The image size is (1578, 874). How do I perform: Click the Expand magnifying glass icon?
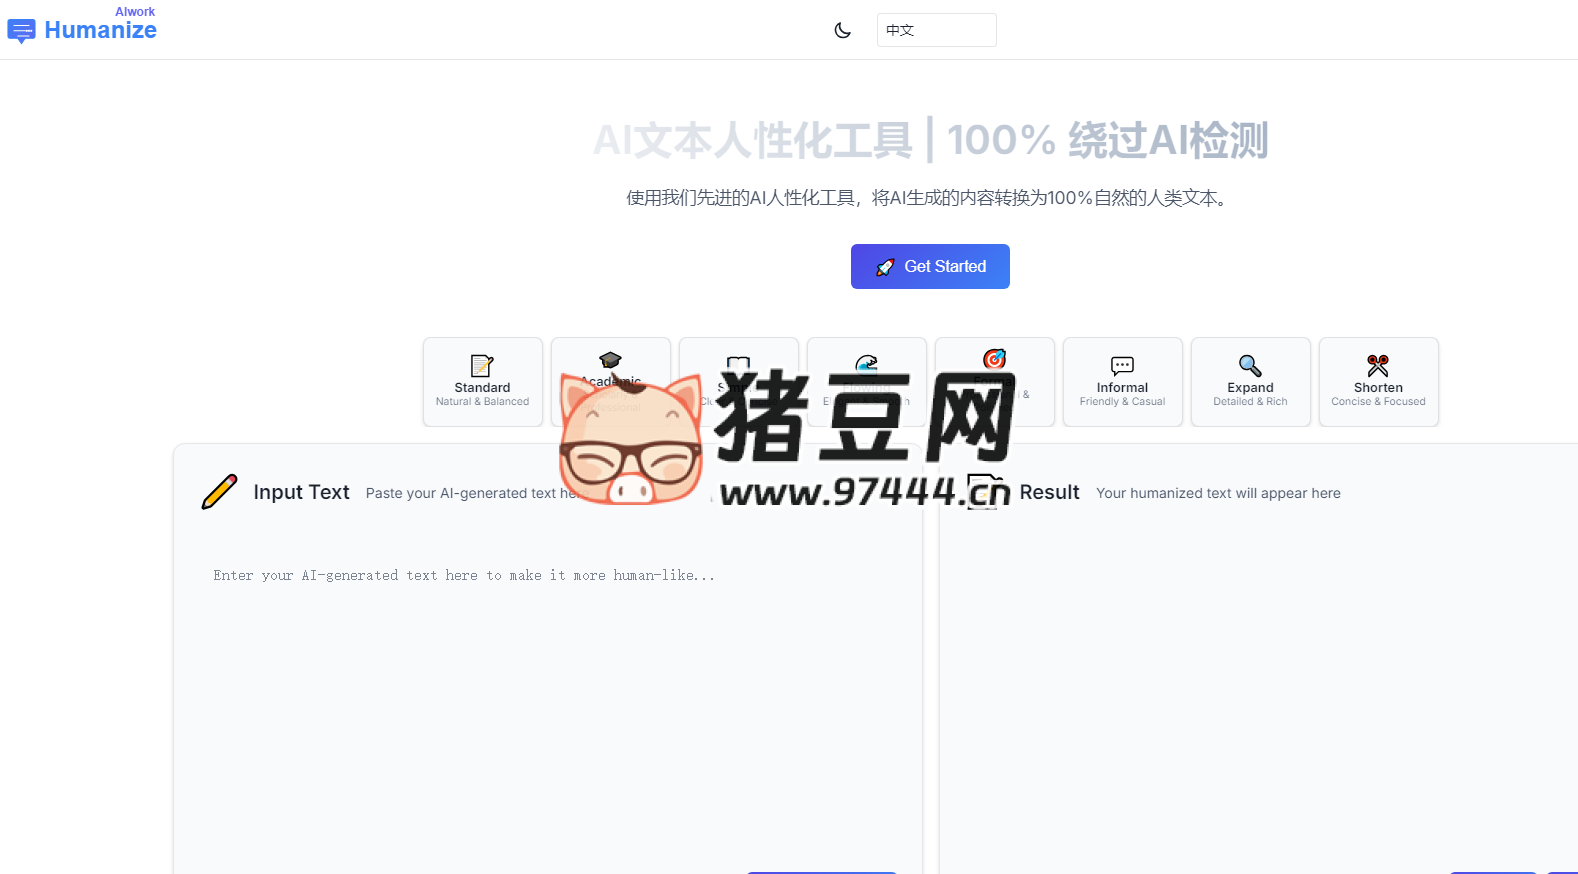(1250, 366)
